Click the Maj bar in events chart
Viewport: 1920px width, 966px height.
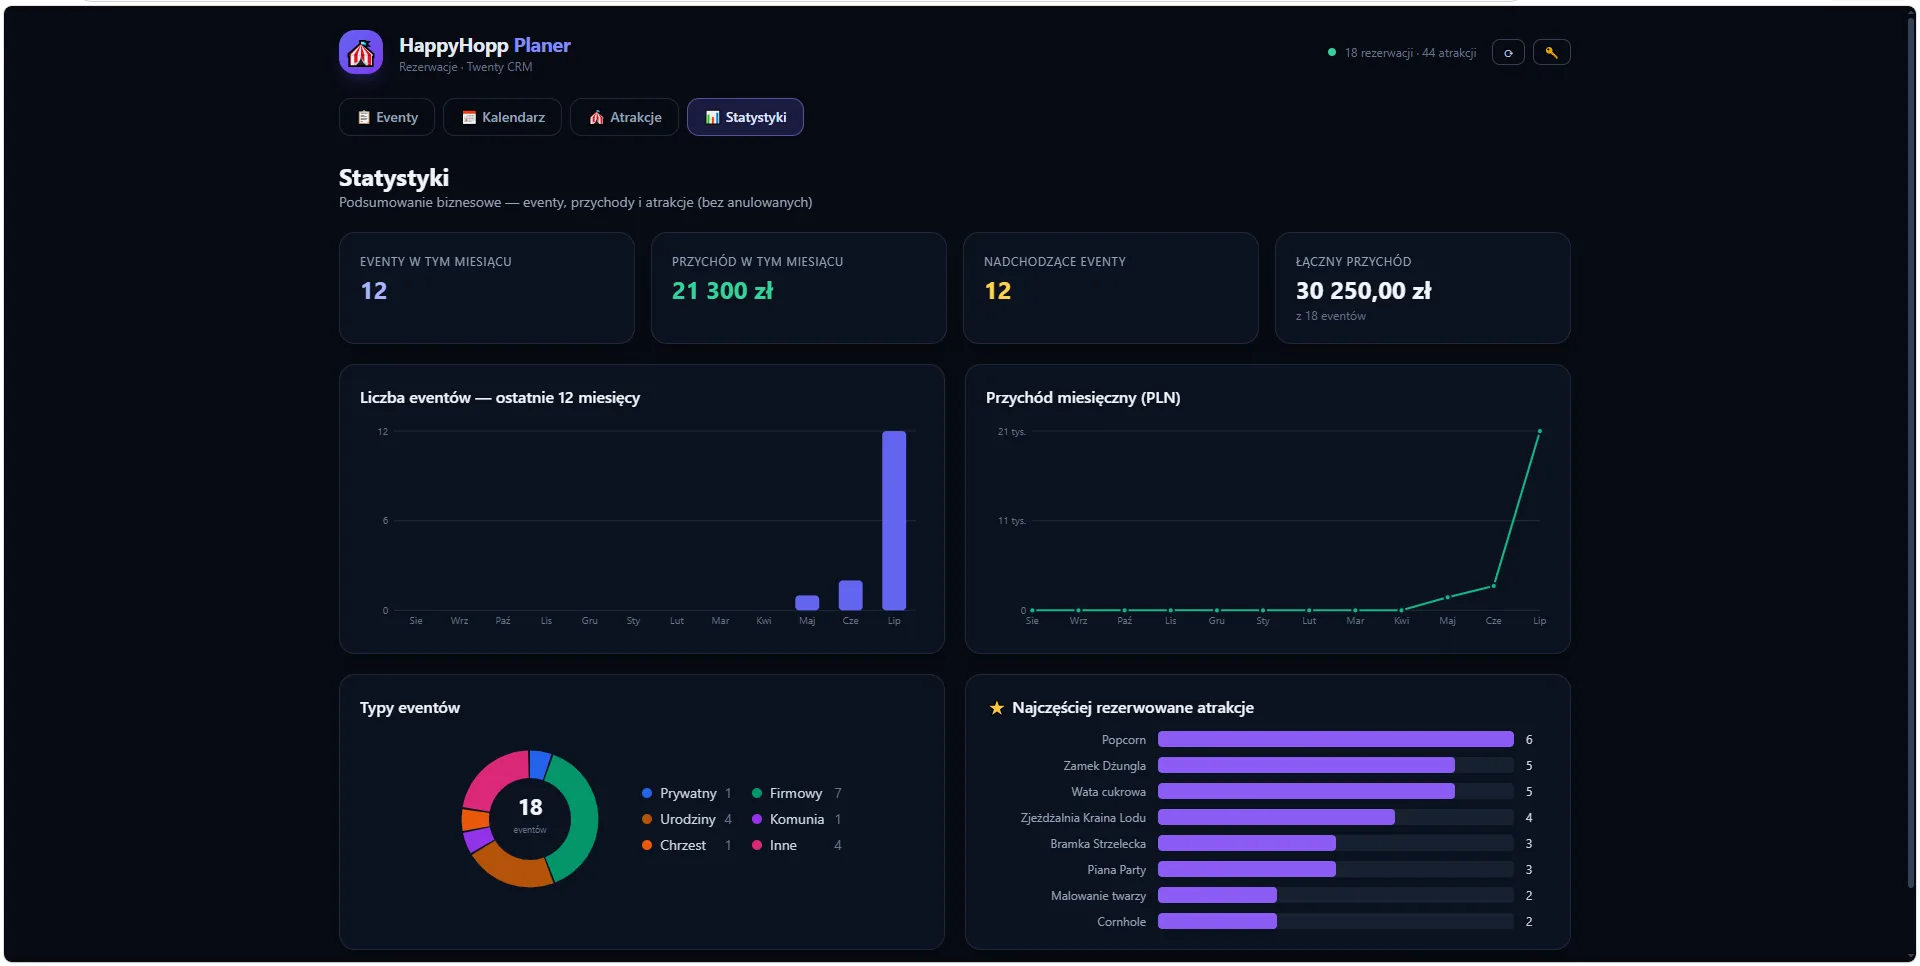pos(807,602)
